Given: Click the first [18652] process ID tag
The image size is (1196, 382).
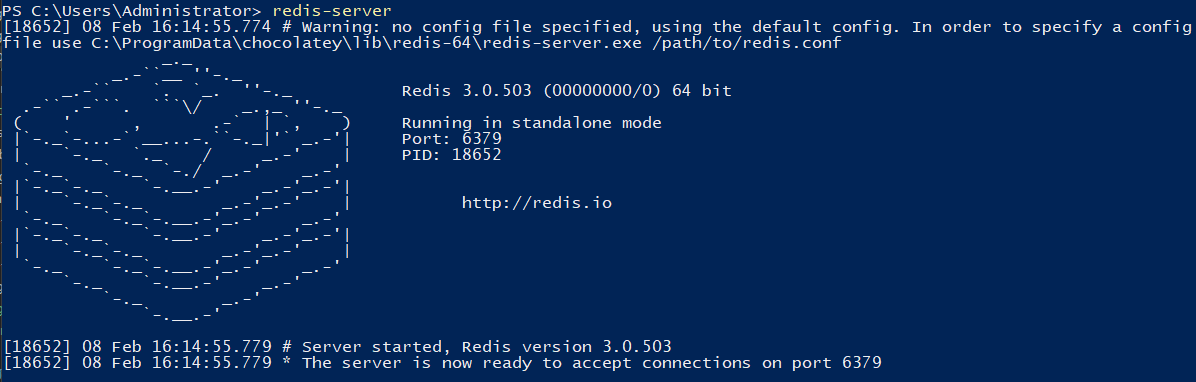Looking at the screenshot, I should (x=37, y=27).
